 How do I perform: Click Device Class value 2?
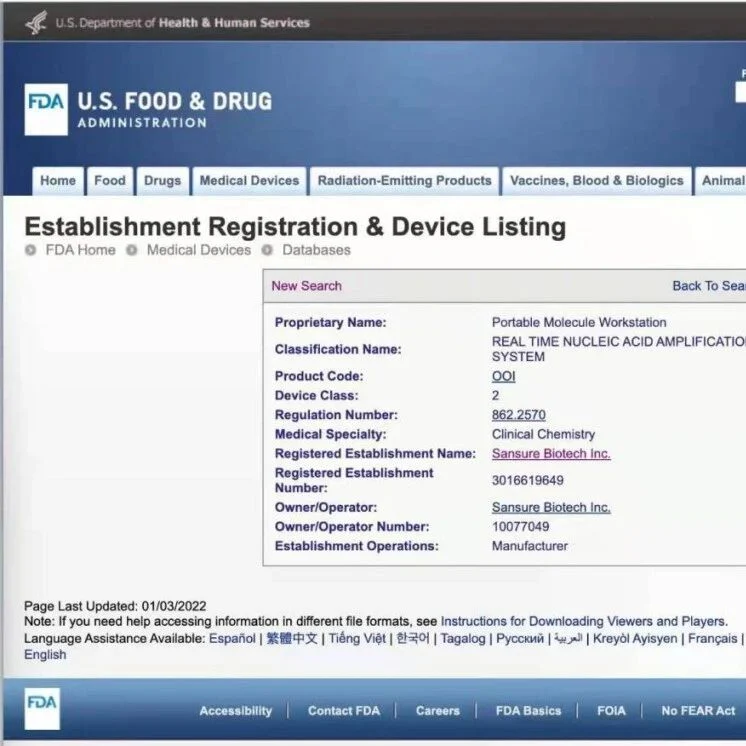[x=496, y=396]
